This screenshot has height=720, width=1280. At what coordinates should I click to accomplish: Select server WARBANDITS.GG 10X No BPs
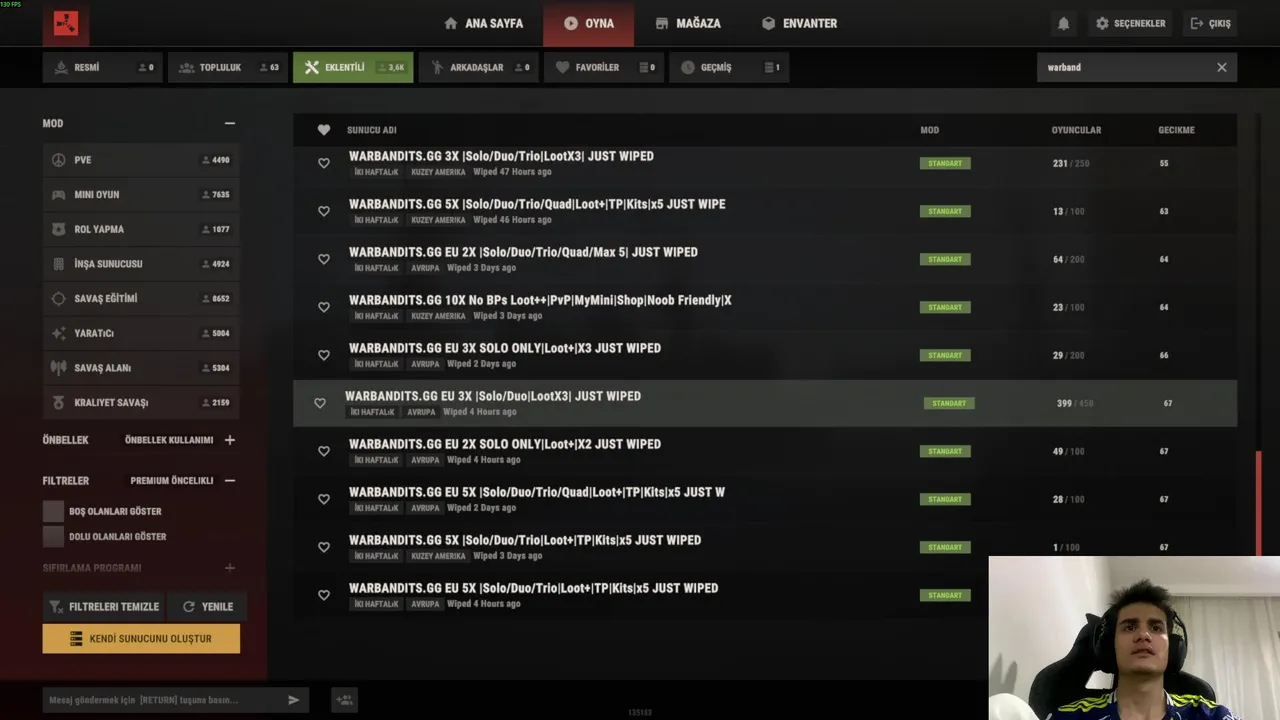click(765, 307)
